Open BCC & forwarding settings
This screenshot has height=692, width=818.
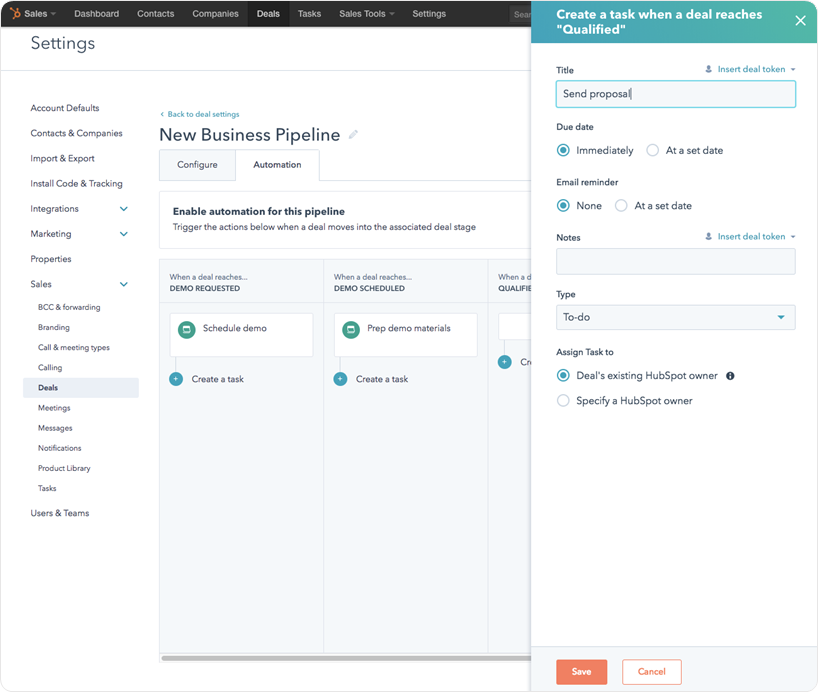pyautogui.click(x=69, y=307)
